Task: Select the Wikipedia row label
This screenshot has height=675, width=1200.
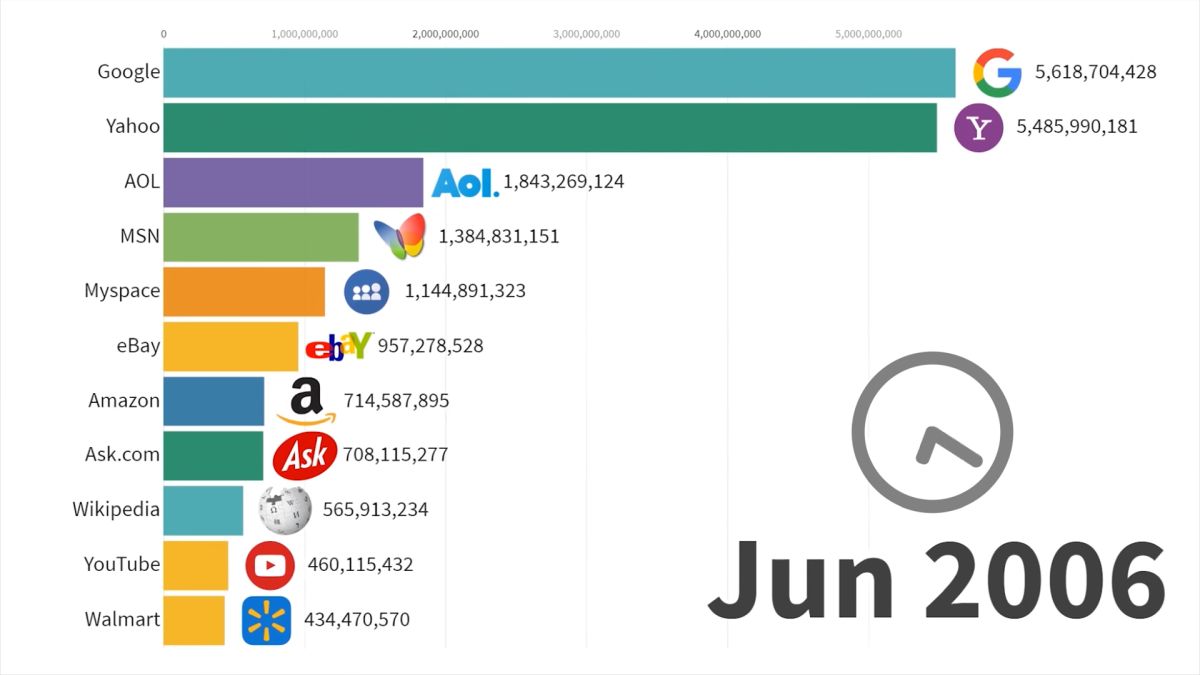Action: point(116,510)
